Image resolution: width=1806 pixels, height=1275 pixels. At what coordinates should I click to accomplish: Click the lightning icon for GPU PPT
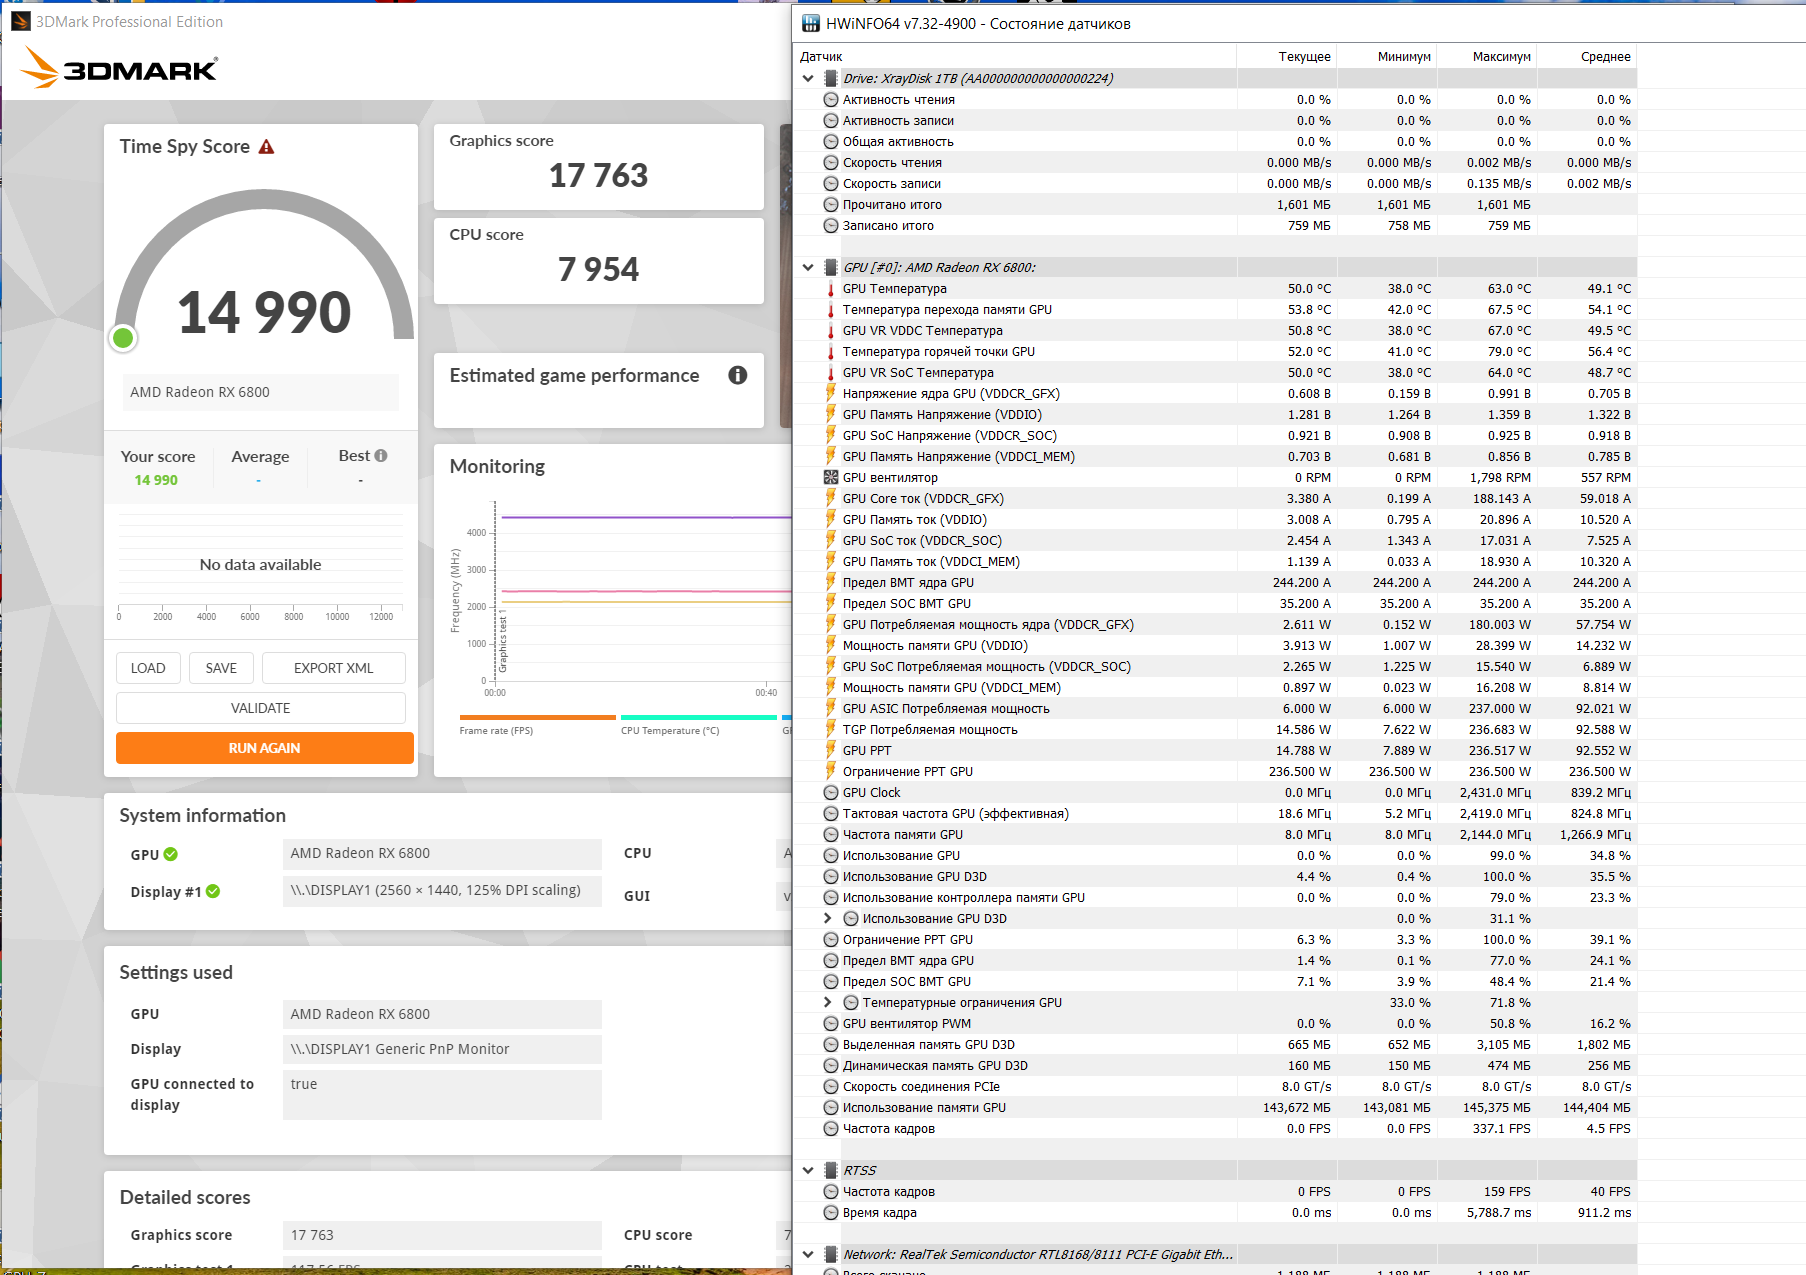(830, 750)
